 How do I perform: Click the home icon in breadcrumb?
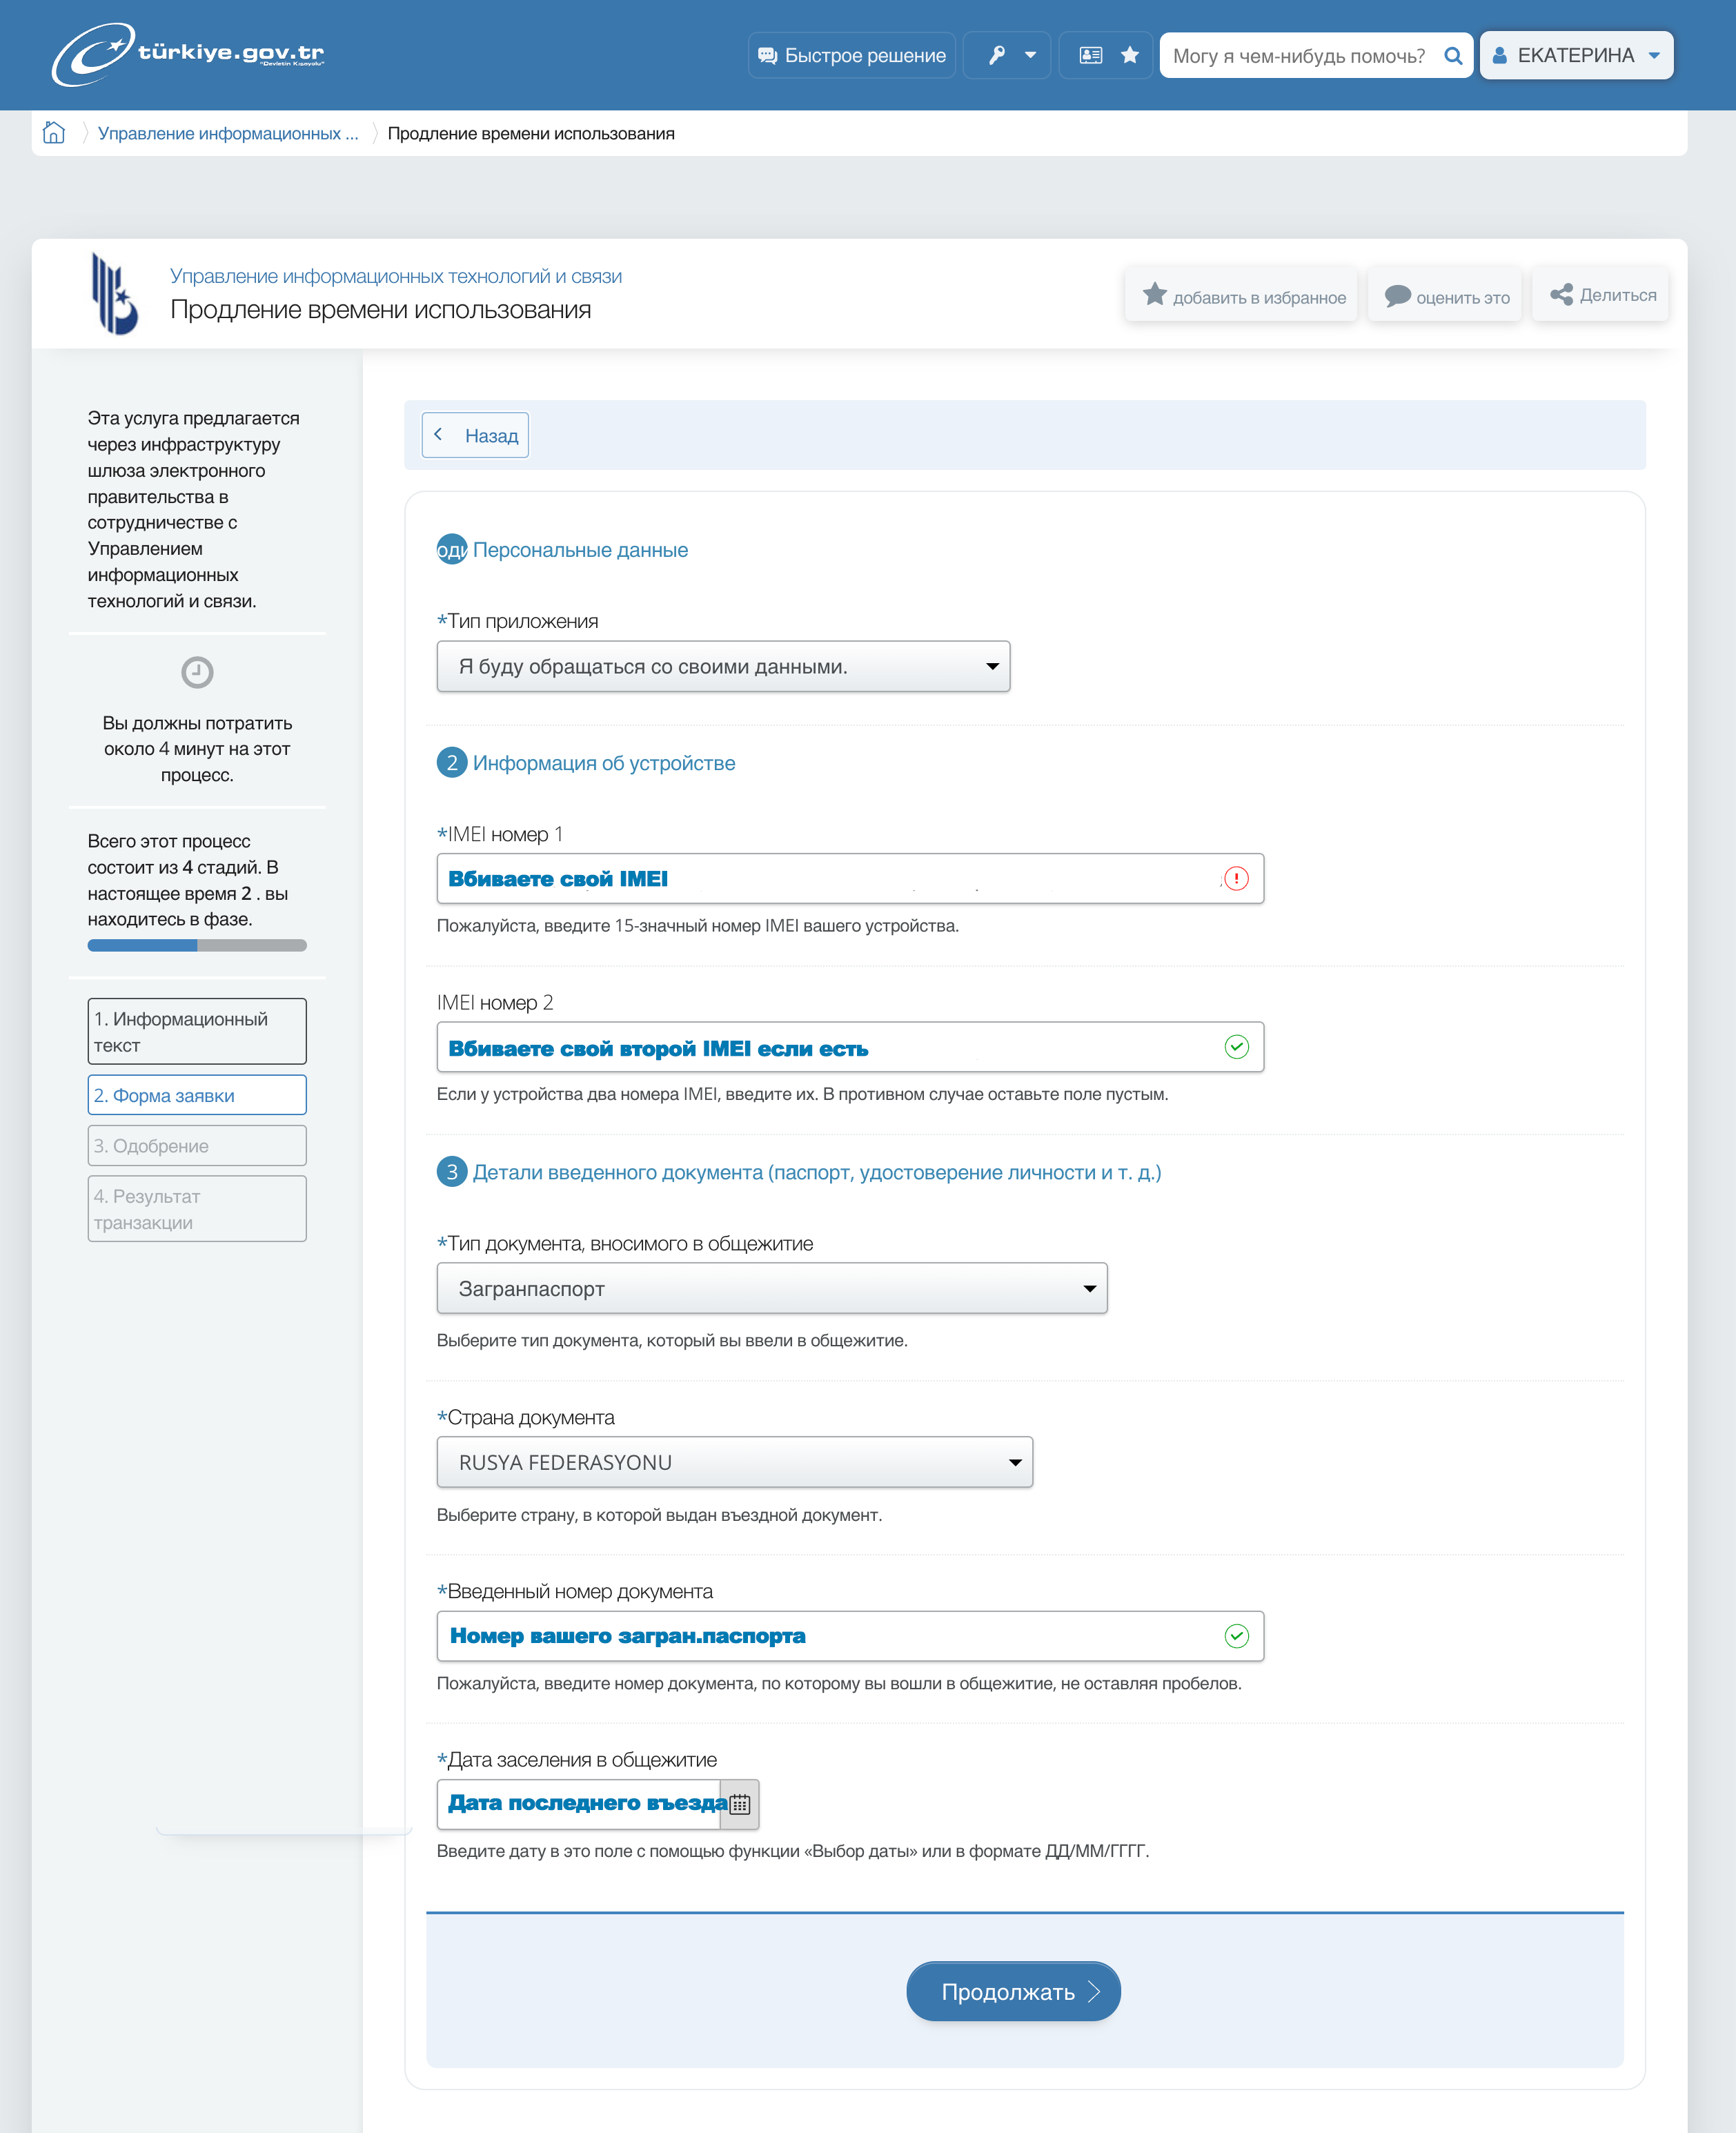point(54,133)
